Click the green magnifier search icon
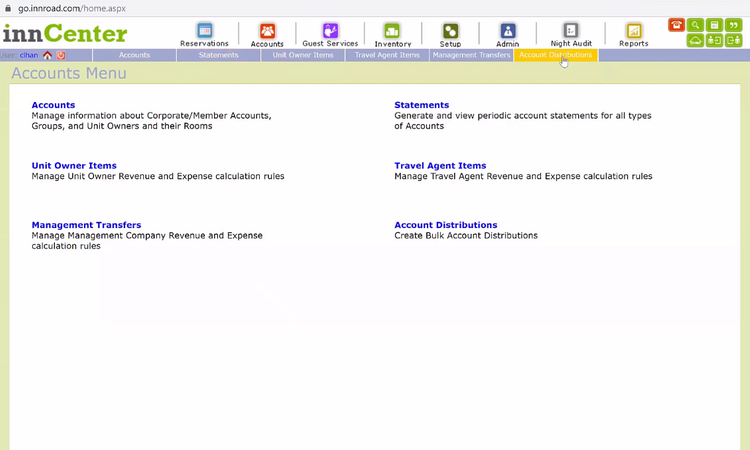This screenshot has width=750, height=450. click(x=695, y=25)
